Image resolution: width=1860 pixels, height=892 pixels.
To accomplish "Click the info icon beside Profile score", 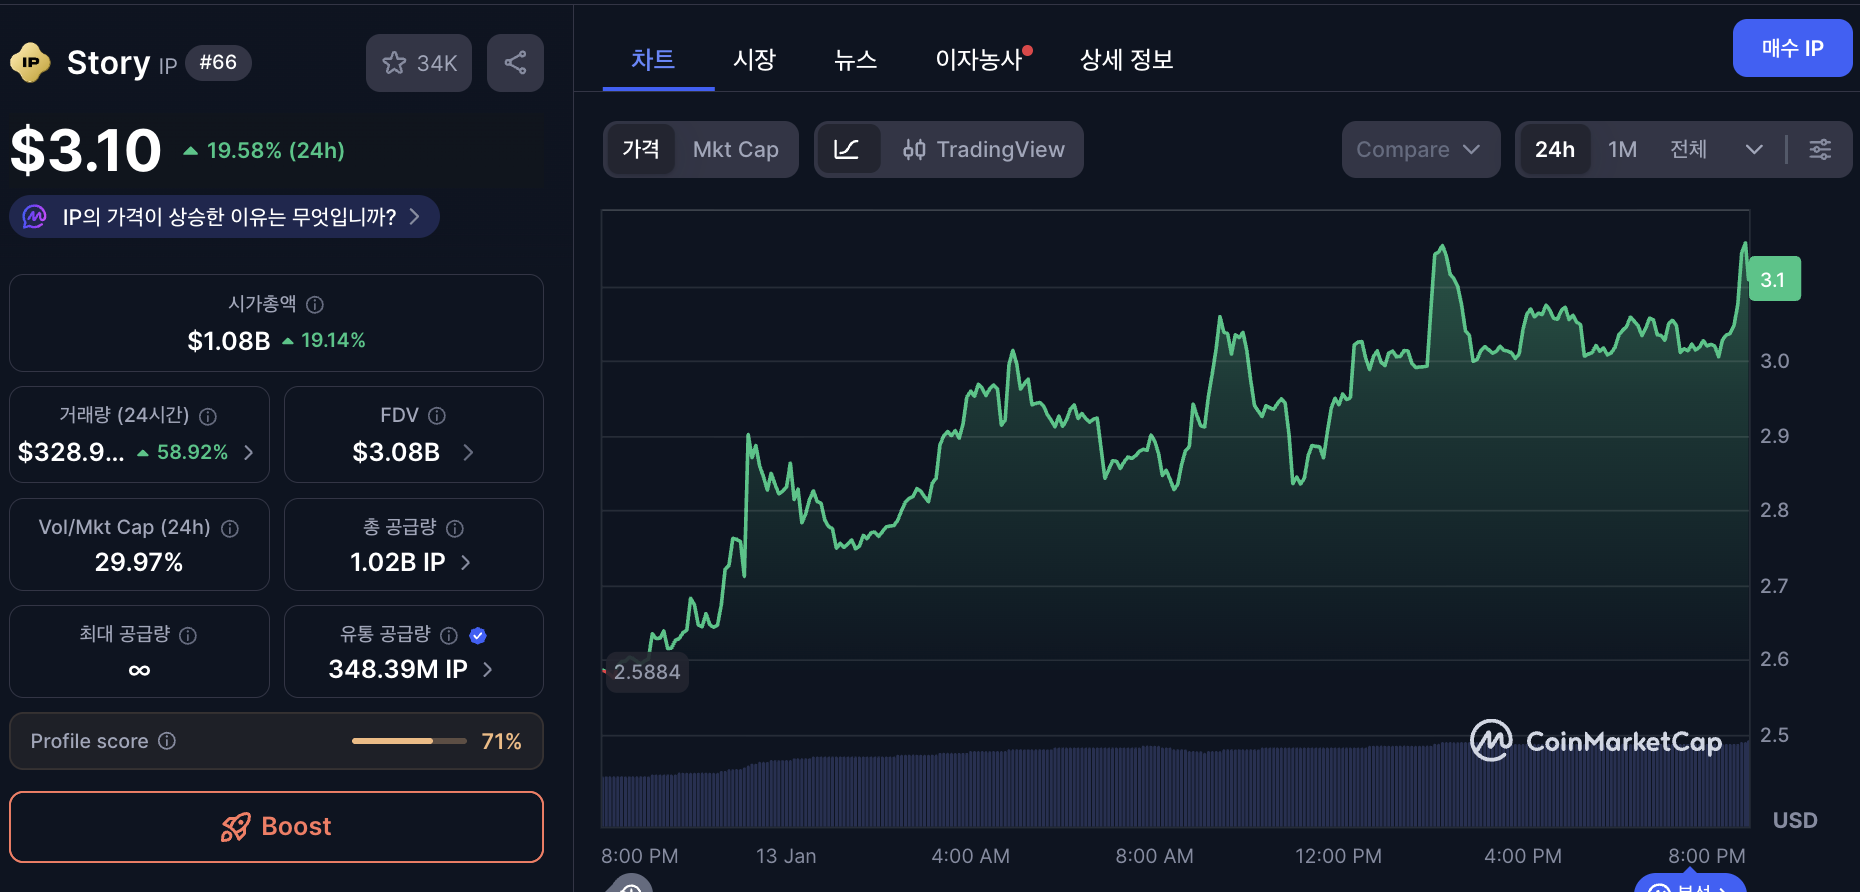I will tap(167, 741).
